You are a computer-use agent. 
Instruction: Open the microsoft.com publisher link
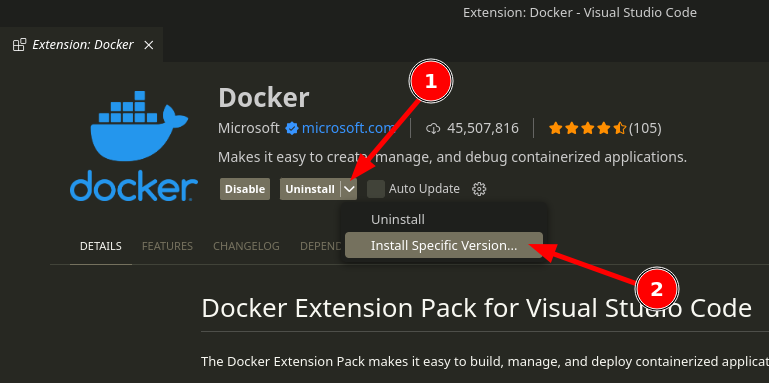pyautogui.click(x=348, y=128)
